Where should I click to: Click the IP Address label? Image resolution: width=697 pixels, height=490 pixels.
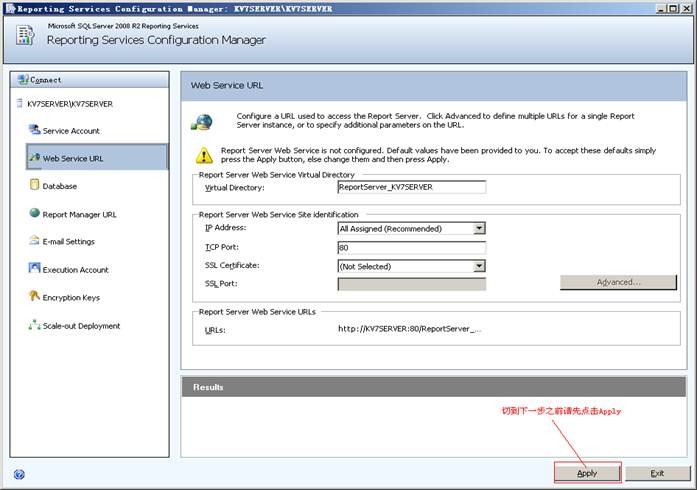(225, 228)
